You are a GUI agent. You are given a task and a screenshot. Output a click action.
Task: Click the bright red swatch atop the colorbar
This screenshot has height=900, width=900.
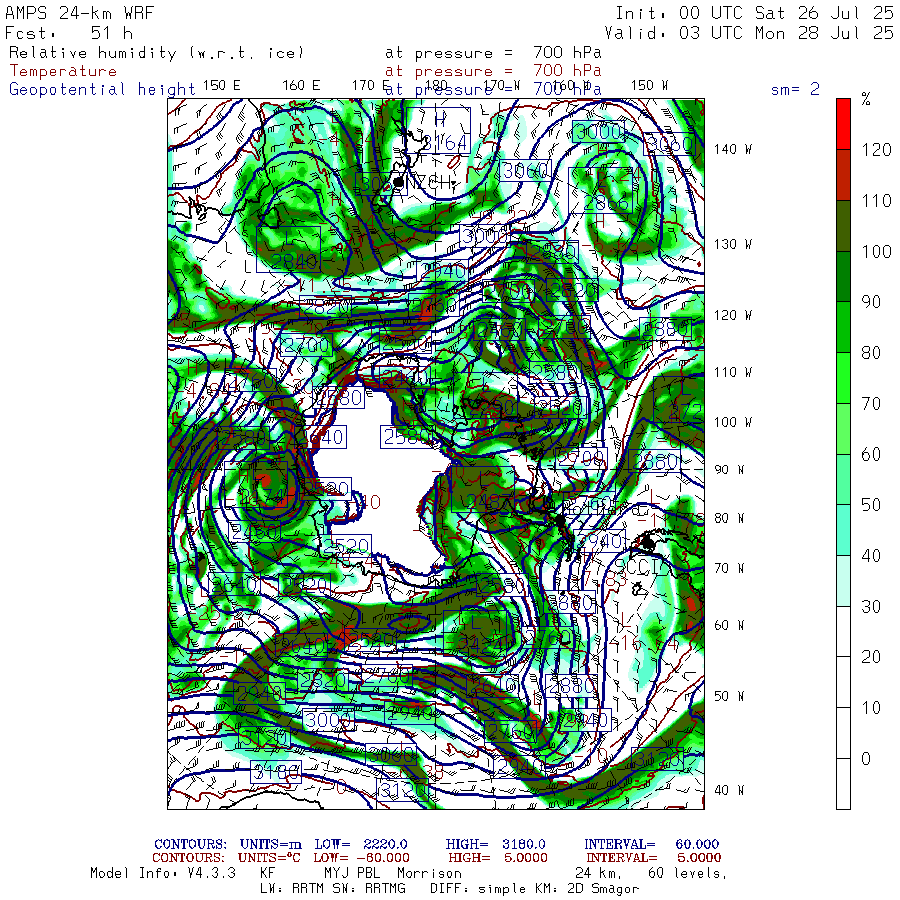click(843, 124)
